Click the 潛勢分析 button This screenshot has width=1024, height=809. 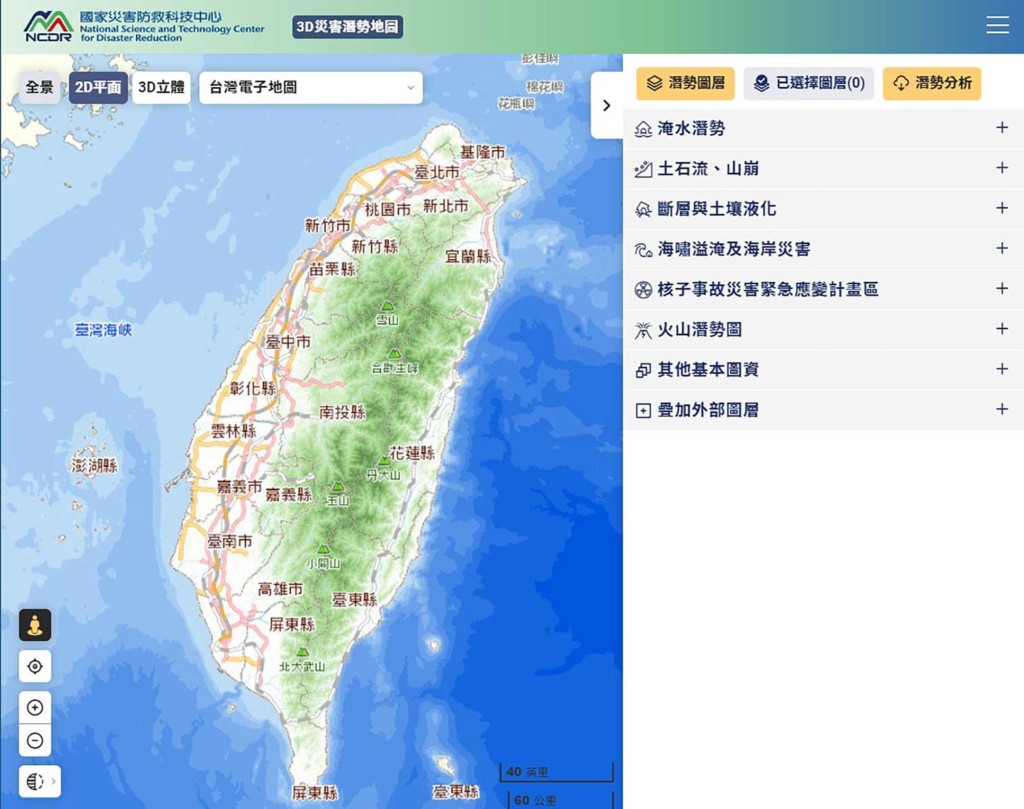[x=931, y=83]
